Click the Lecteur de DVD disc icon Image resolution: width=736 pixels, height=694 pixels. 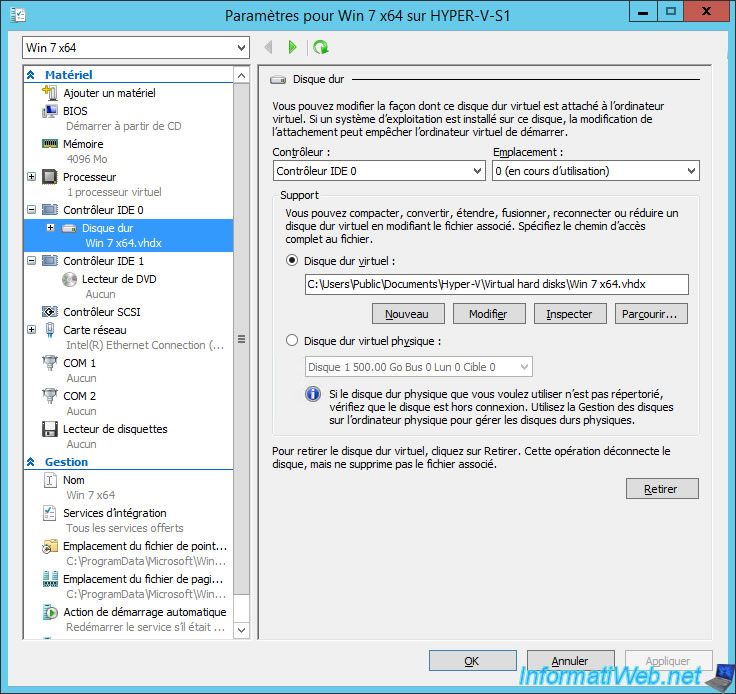click(x=69, y=279)
